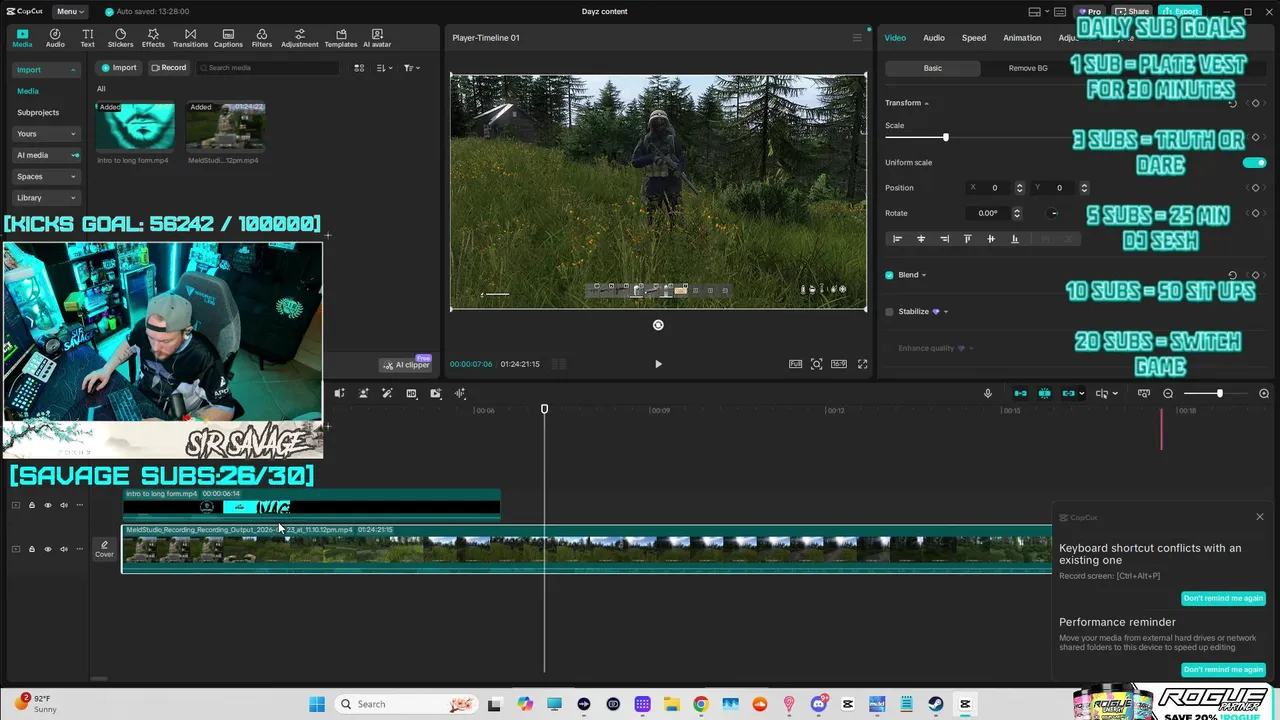Screen dimensions: 1280x720
Task: Select Subprojects in the media sidebar
Action: point(38,113)
